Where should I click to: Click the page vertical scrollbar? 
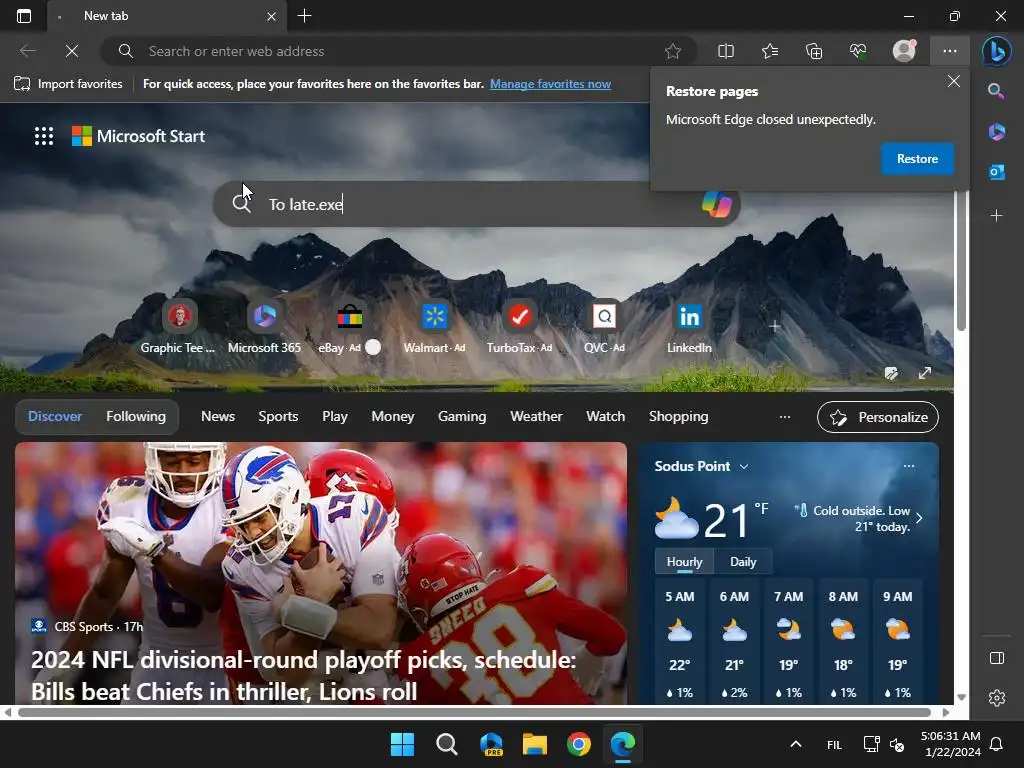(x=961, y=261)
